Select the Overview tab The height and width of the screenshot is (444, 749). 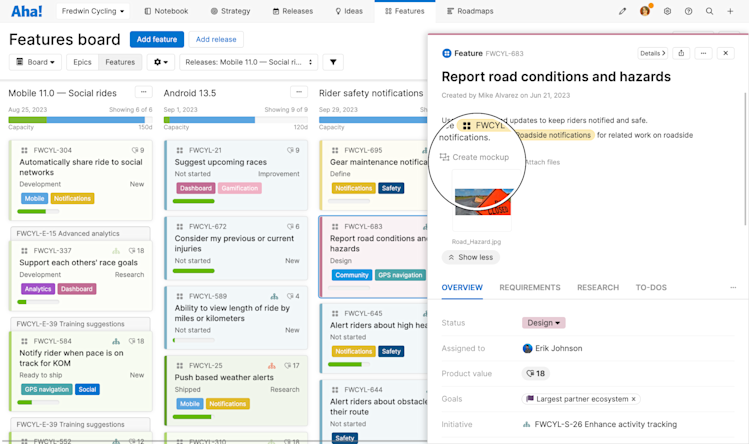(x=462, y=287)
